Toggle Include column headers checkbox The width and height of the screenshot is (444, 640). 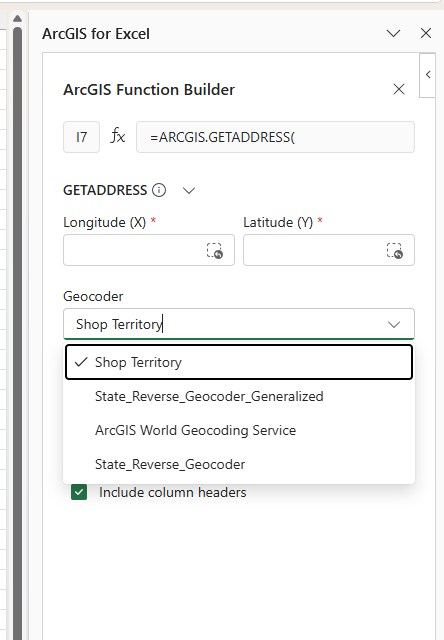point(79,492)
